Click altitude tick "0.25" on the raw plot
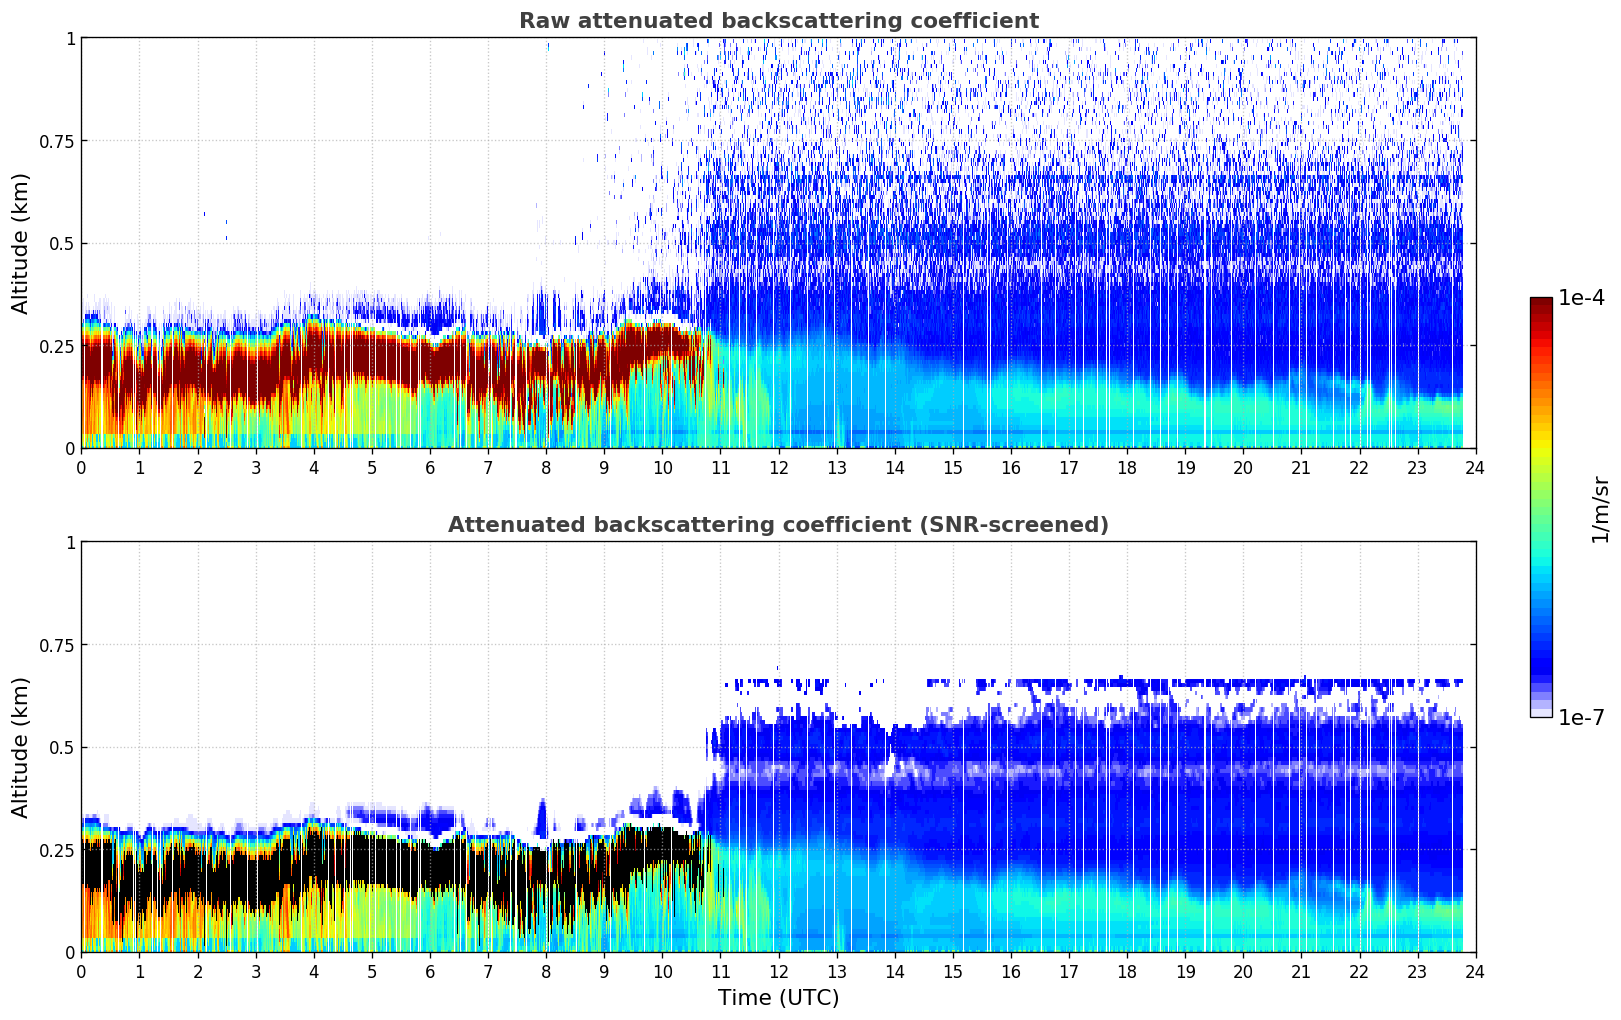This screenshot has width=1621, height=1020. point(57,346)
